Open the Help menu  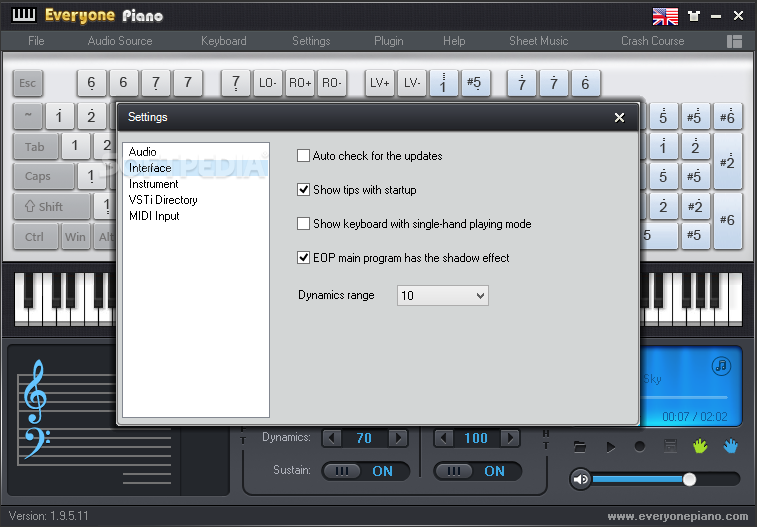tap(454, 41)
